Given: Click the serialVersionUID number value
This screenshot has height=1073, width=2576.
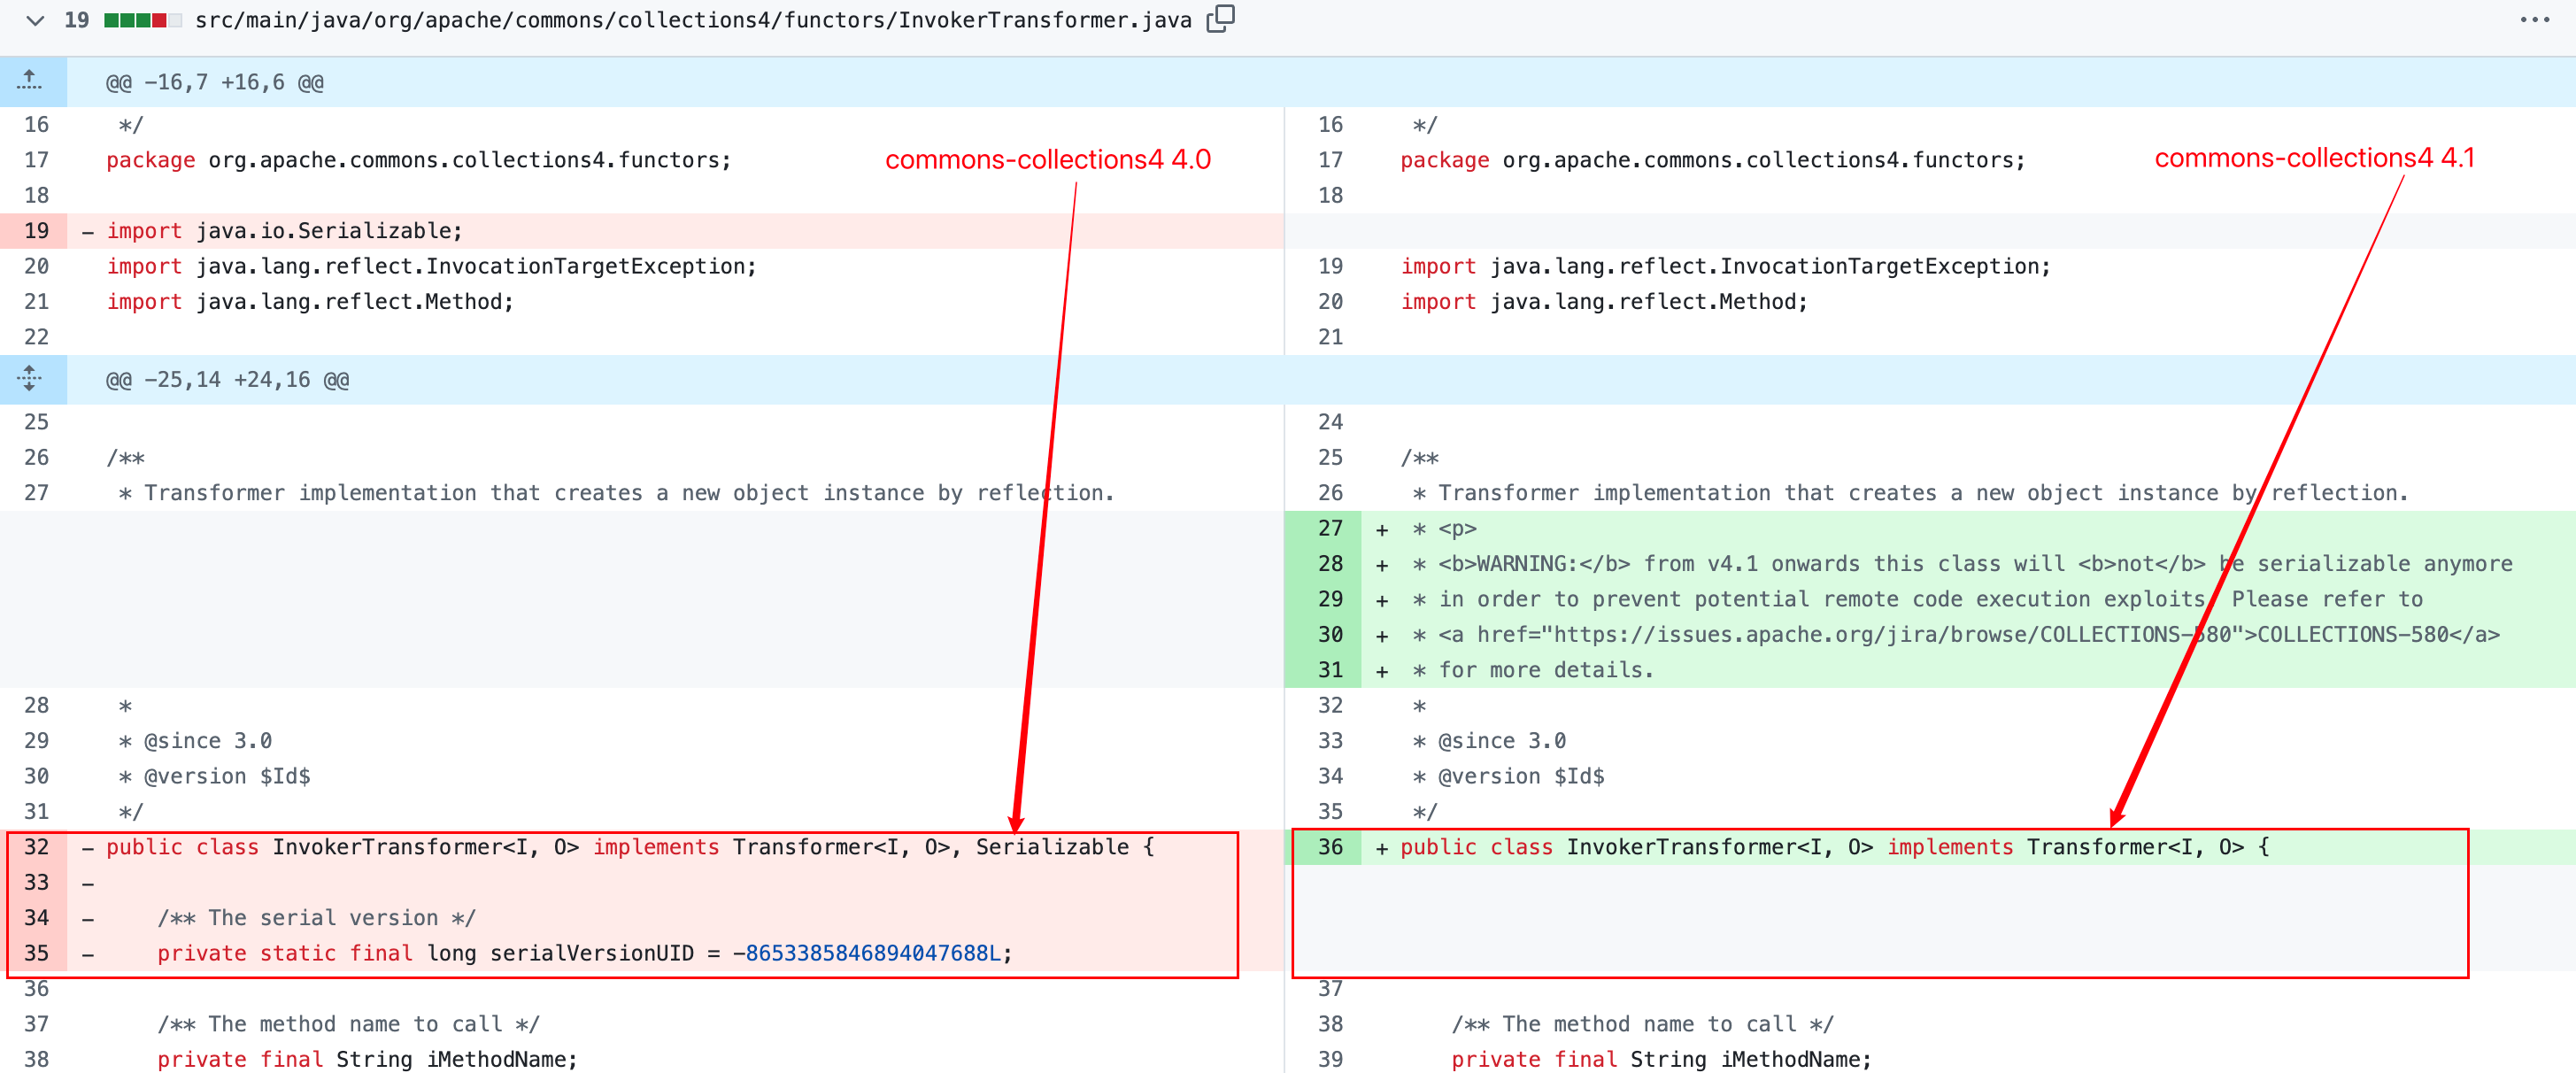Looking at the screenshot, I should coord(872,953).
